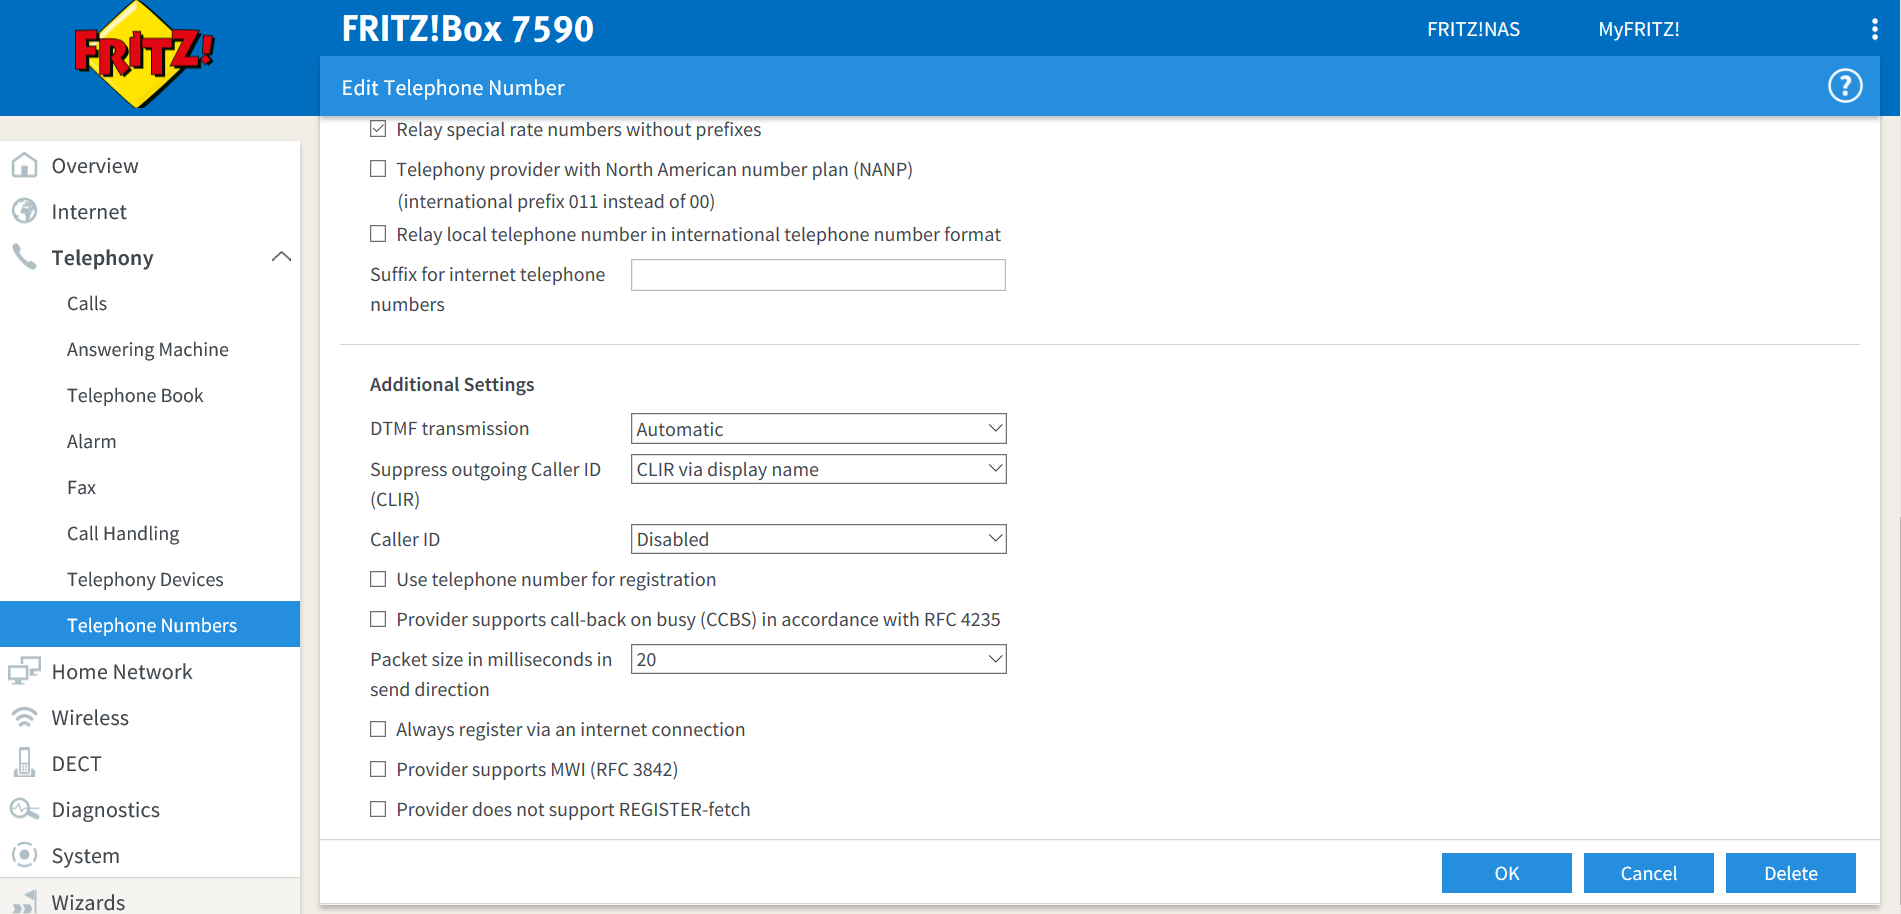Check Provider does not support REGISTER-fetch
The image size is (1901, 914).
[x=378, y=809]
